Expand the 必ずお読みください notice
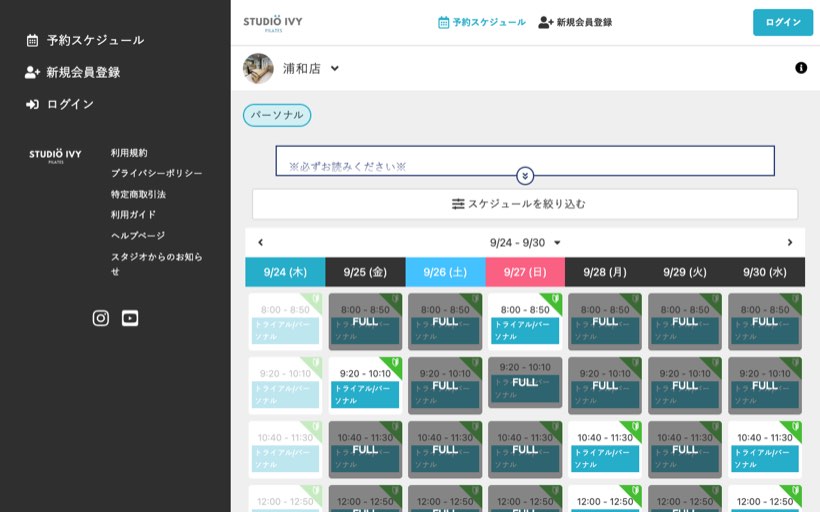 pyautogui.click(x=525, y=176)
